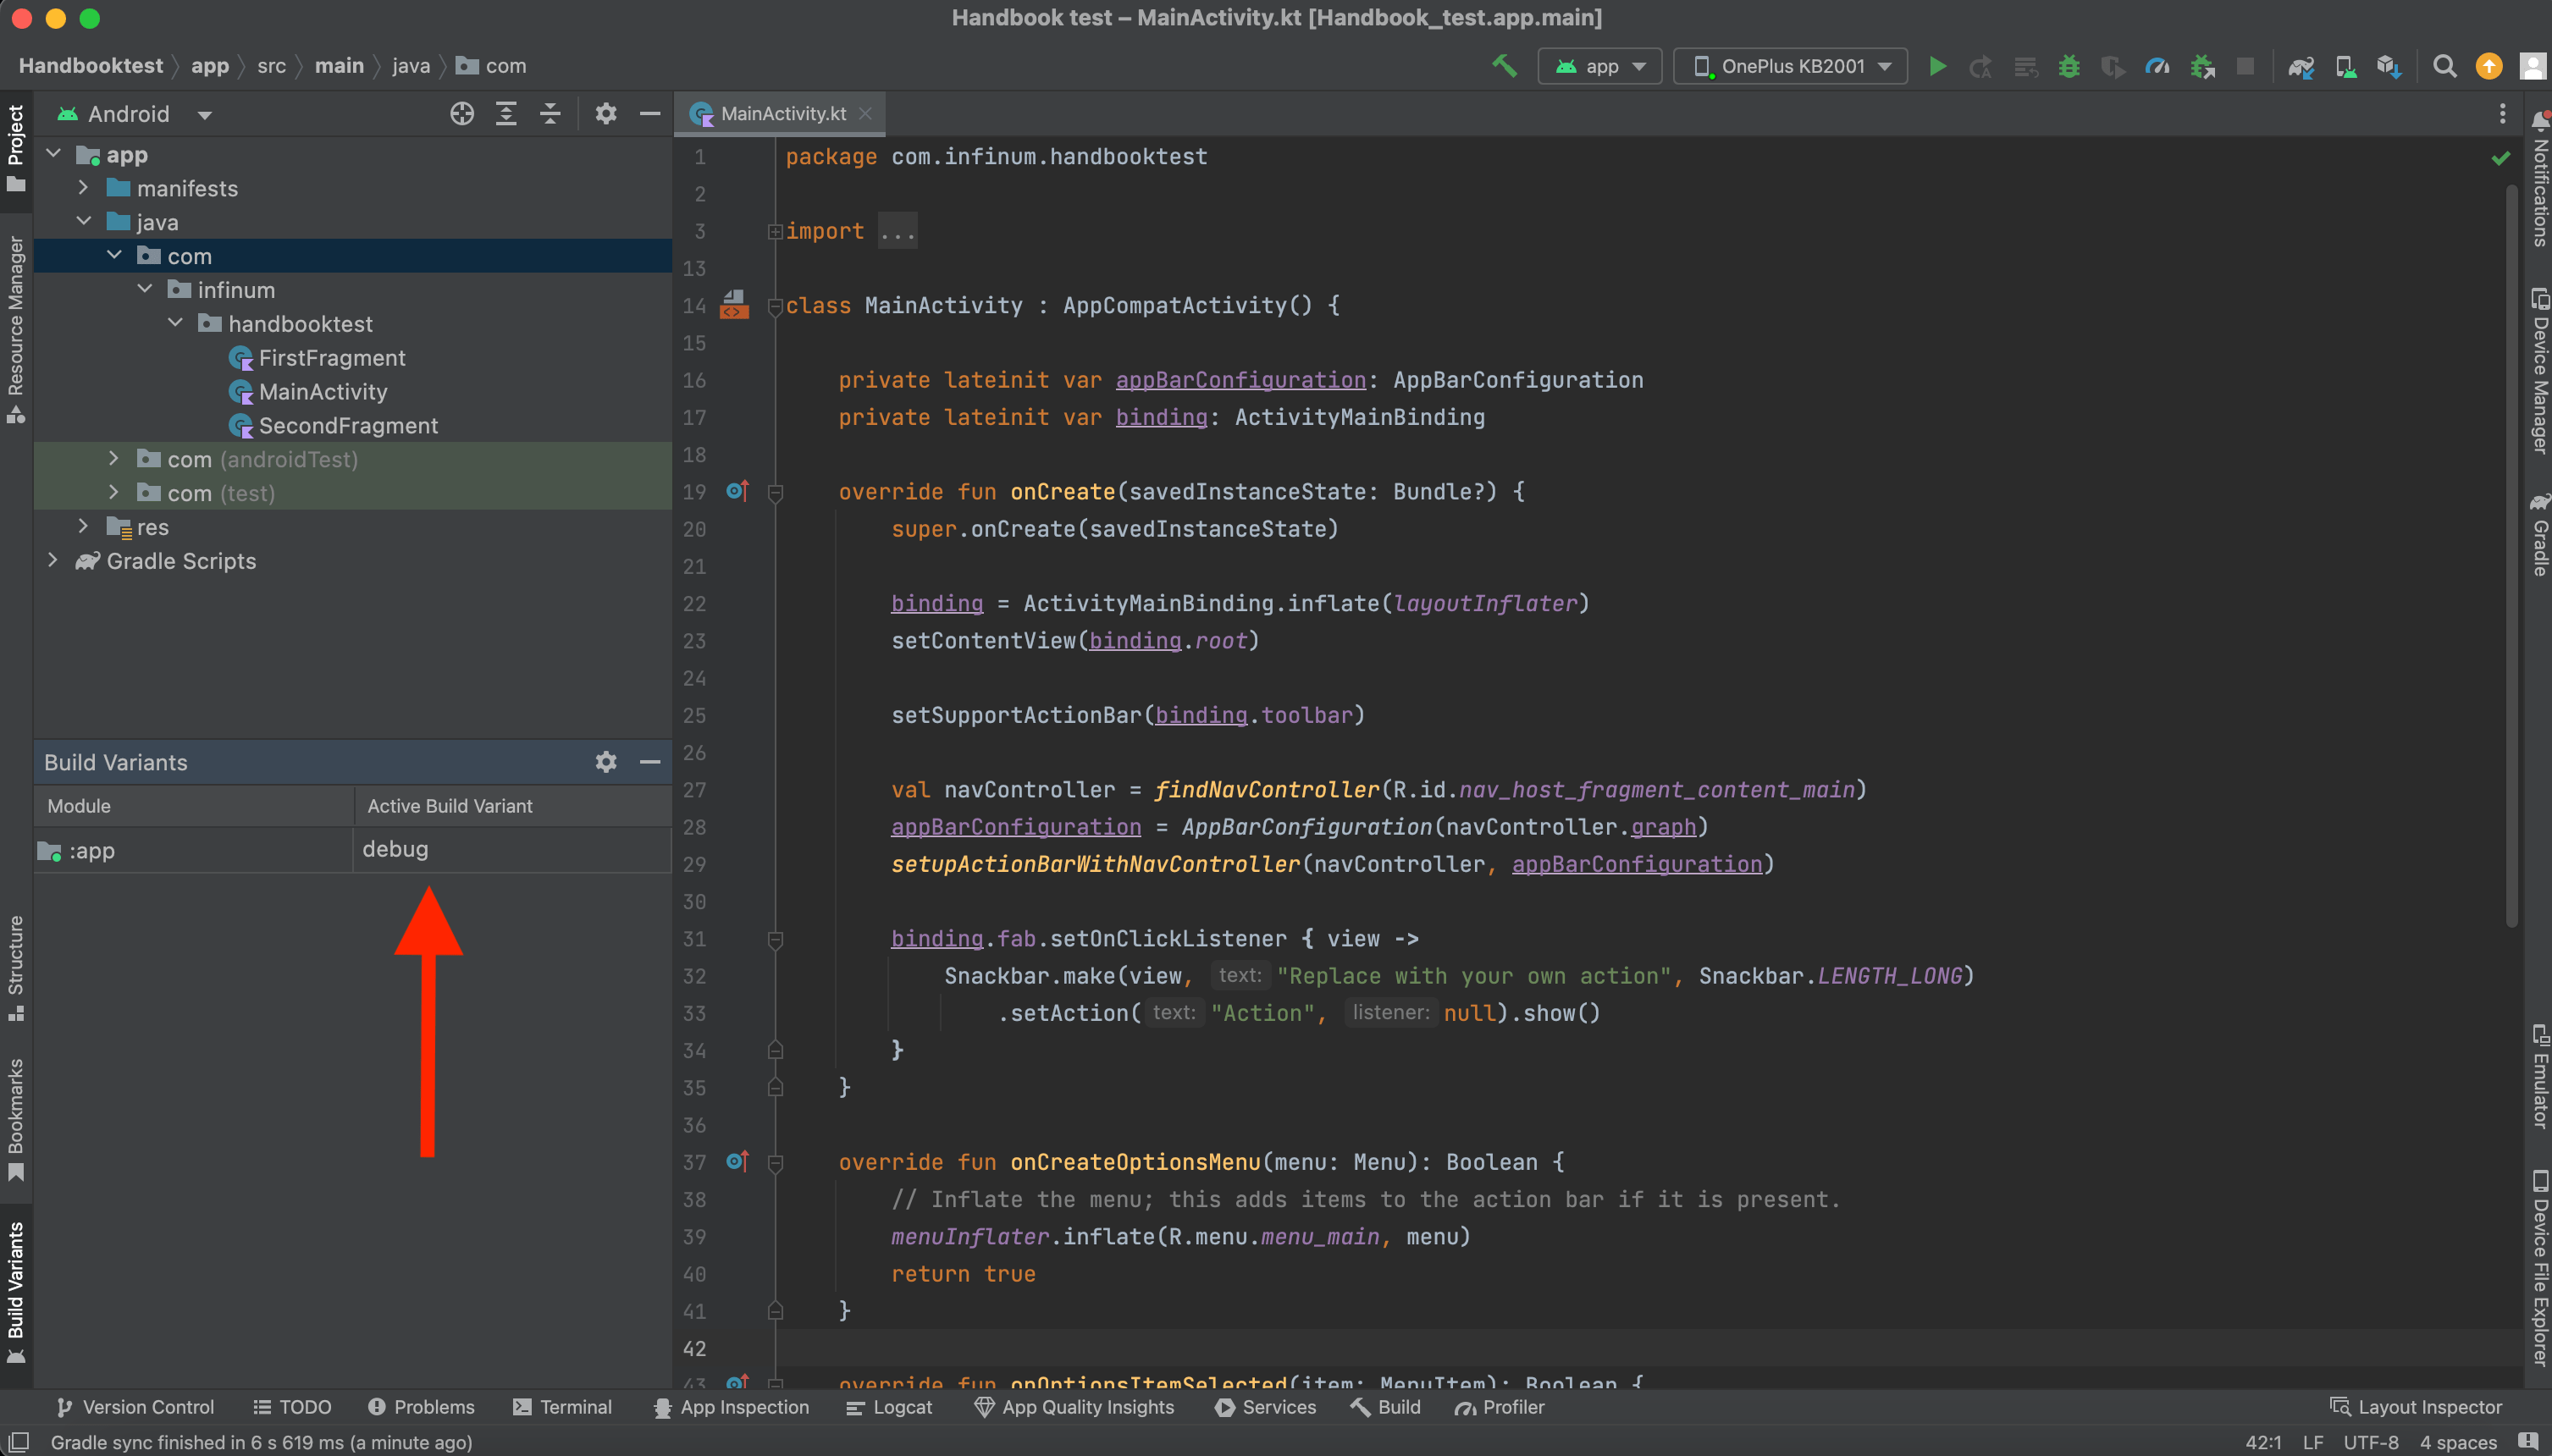Expand the res folder in tree

pyautogui.click(x=84, y=526)
